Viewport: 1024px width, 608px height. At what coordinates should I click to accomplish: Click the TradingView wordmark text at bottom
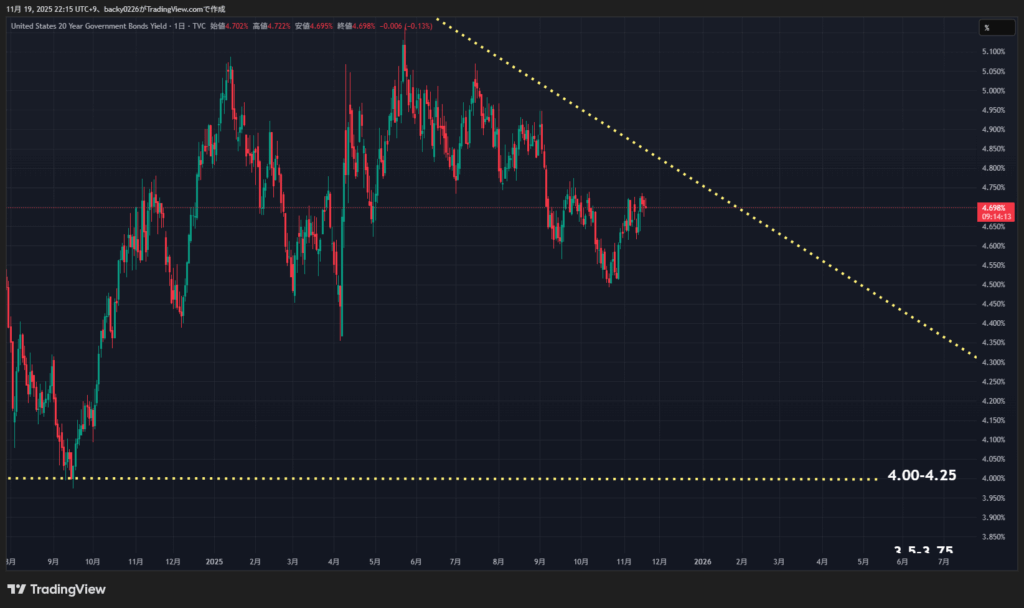point(68,589)
